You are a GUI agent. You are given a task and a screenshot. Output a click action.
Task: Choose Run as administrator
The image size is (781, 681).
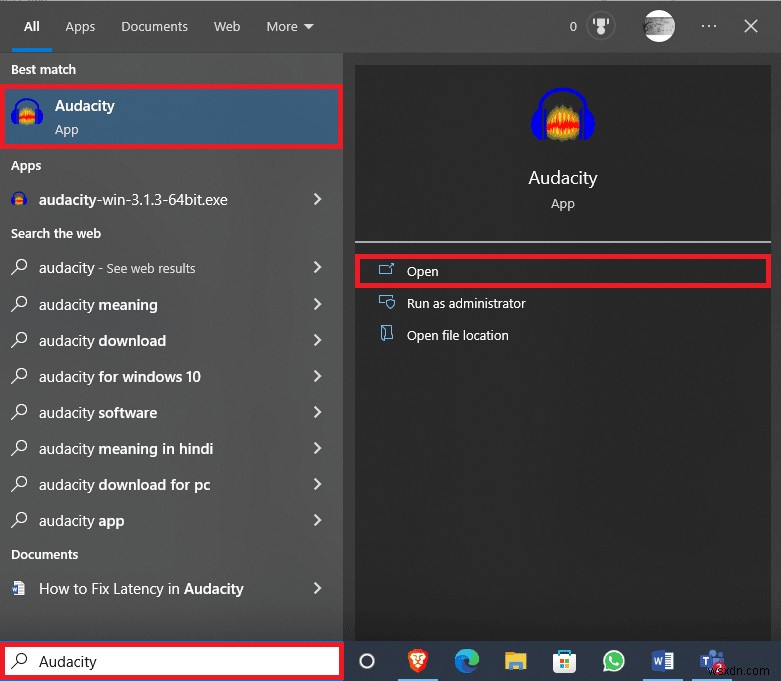tap(466, 303)
